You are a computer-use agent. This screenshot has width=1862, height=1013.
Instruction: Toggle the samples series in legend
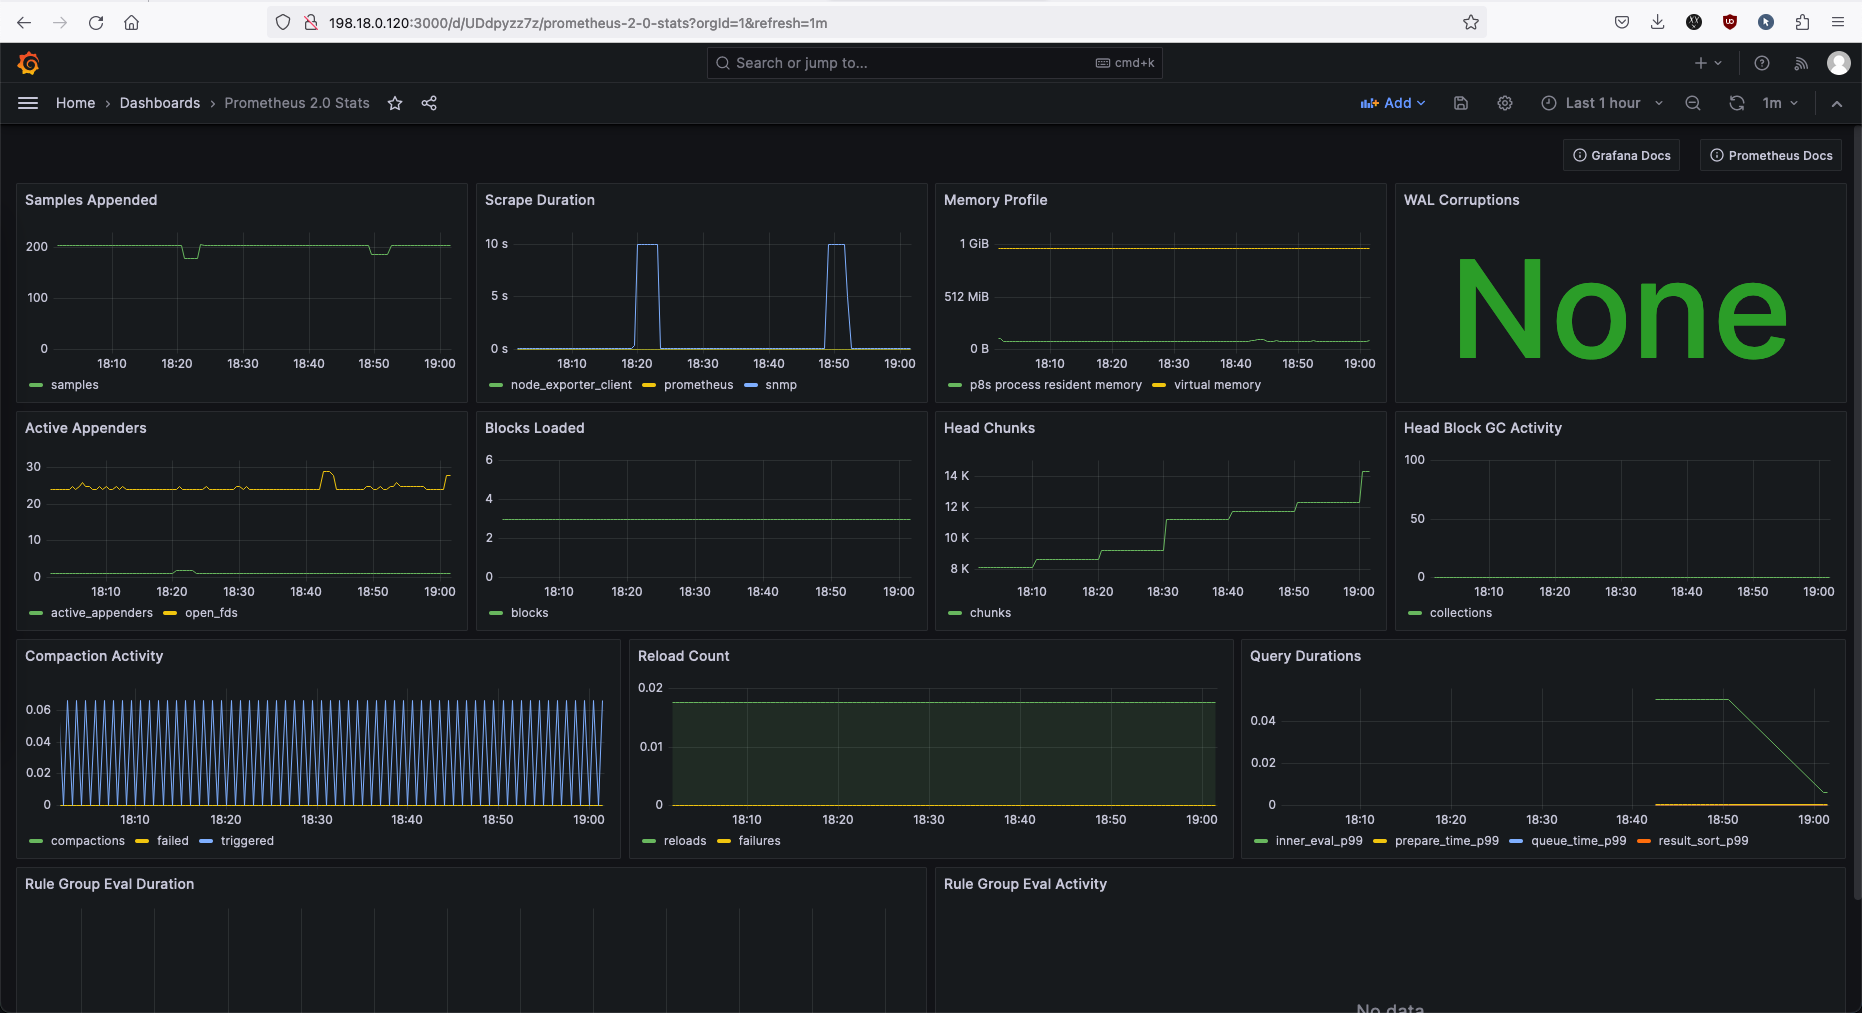[74, 385]
